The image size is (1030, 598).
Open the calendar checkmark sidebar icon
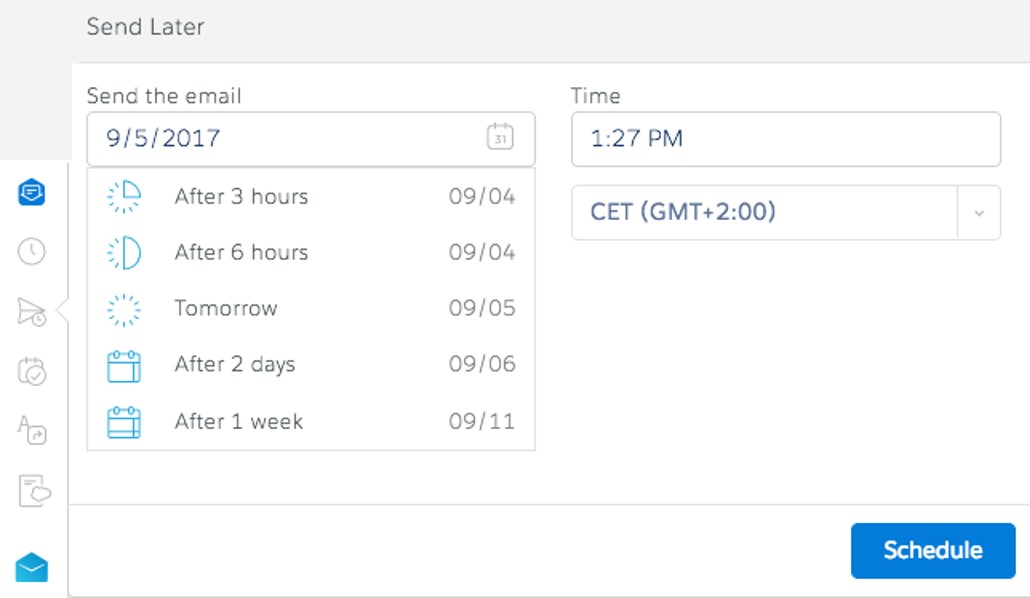pyautogui.click(x=32, y=372)
